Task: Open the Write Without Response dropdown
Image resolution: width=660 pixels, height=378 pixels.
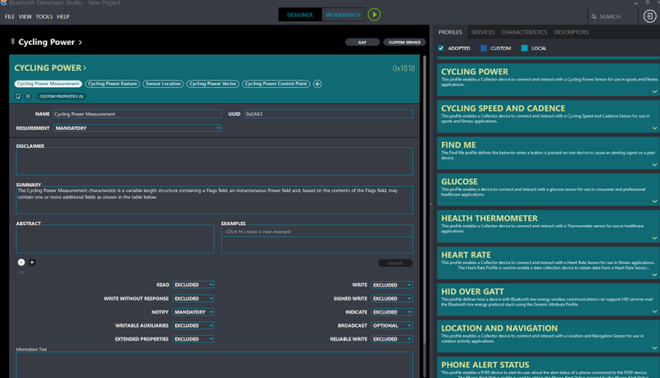Action: point(193,298)
